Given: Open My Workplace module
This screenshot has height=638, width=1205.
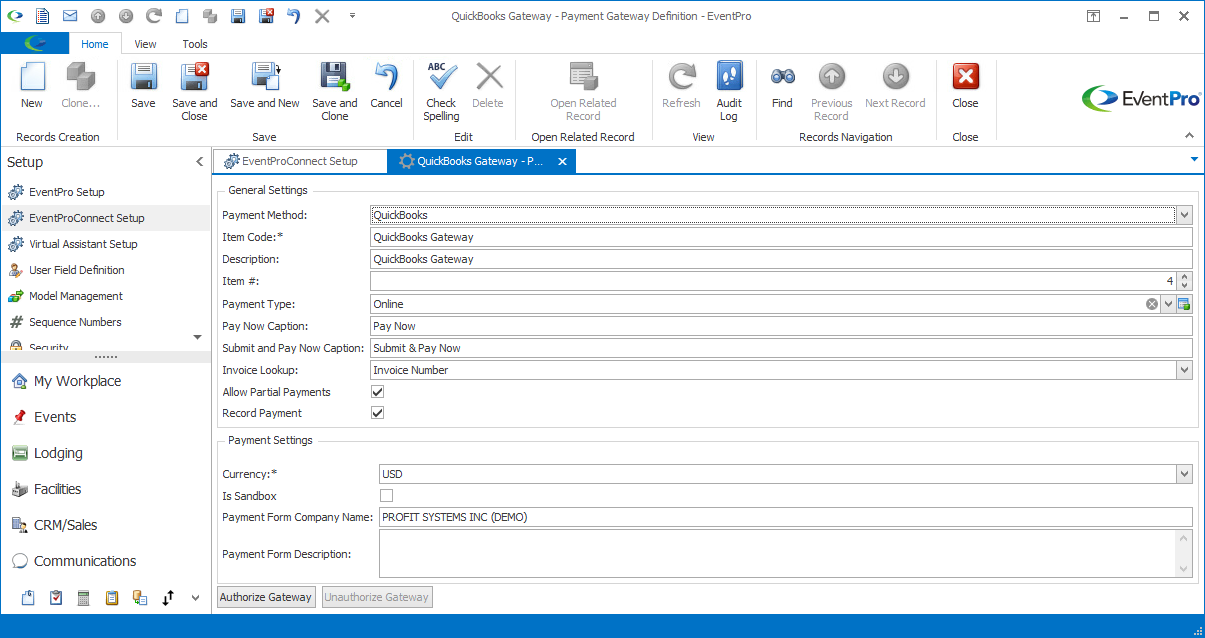Looking at the screenshot, I should [77, 381].
